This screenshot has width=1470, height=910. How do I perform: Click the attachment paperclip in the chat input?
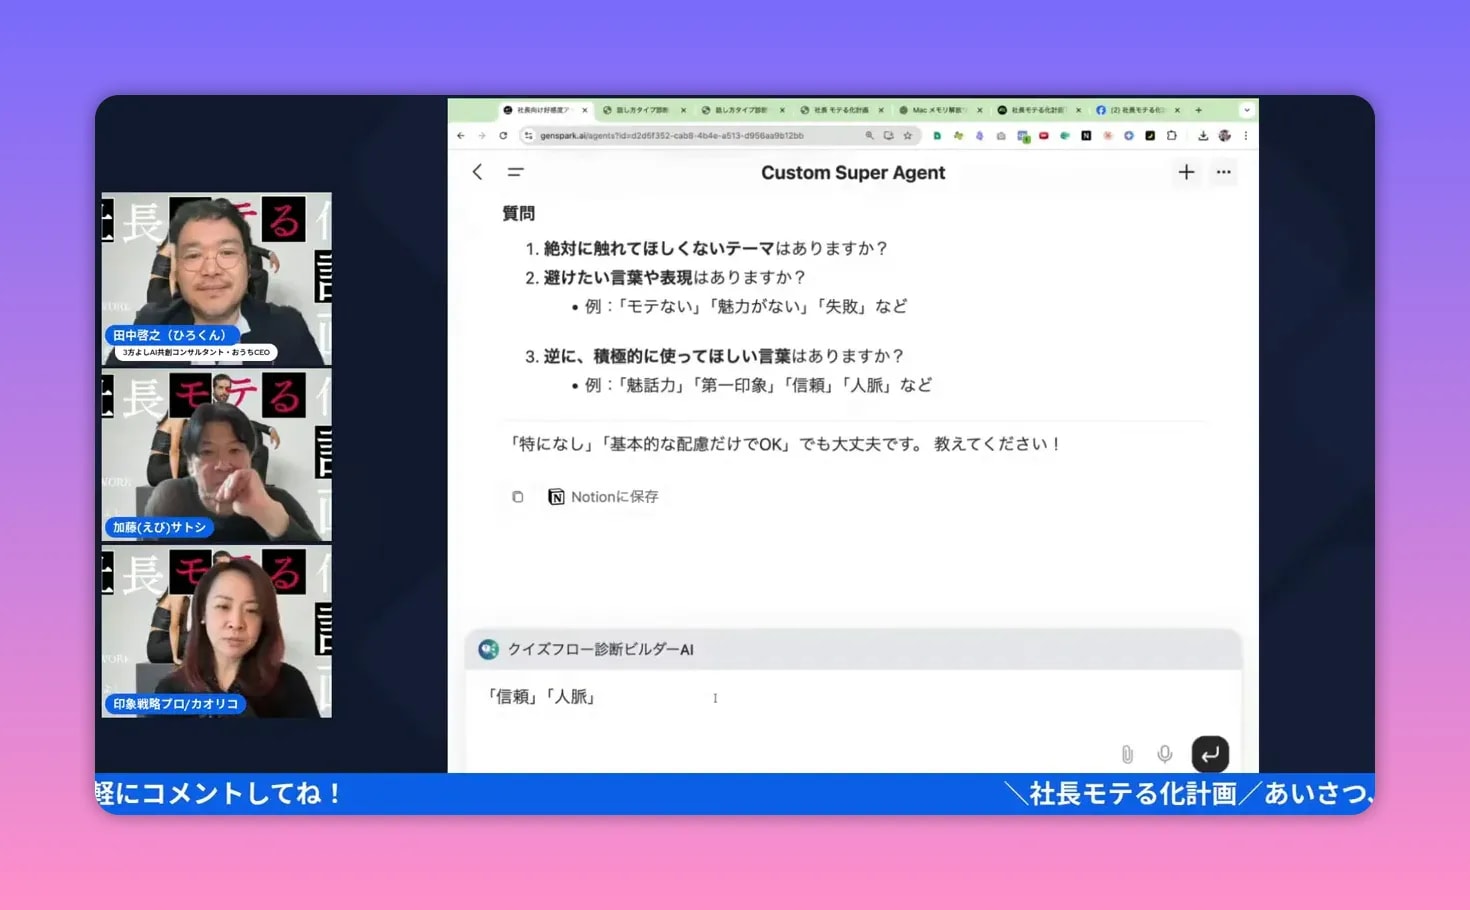1129,754
